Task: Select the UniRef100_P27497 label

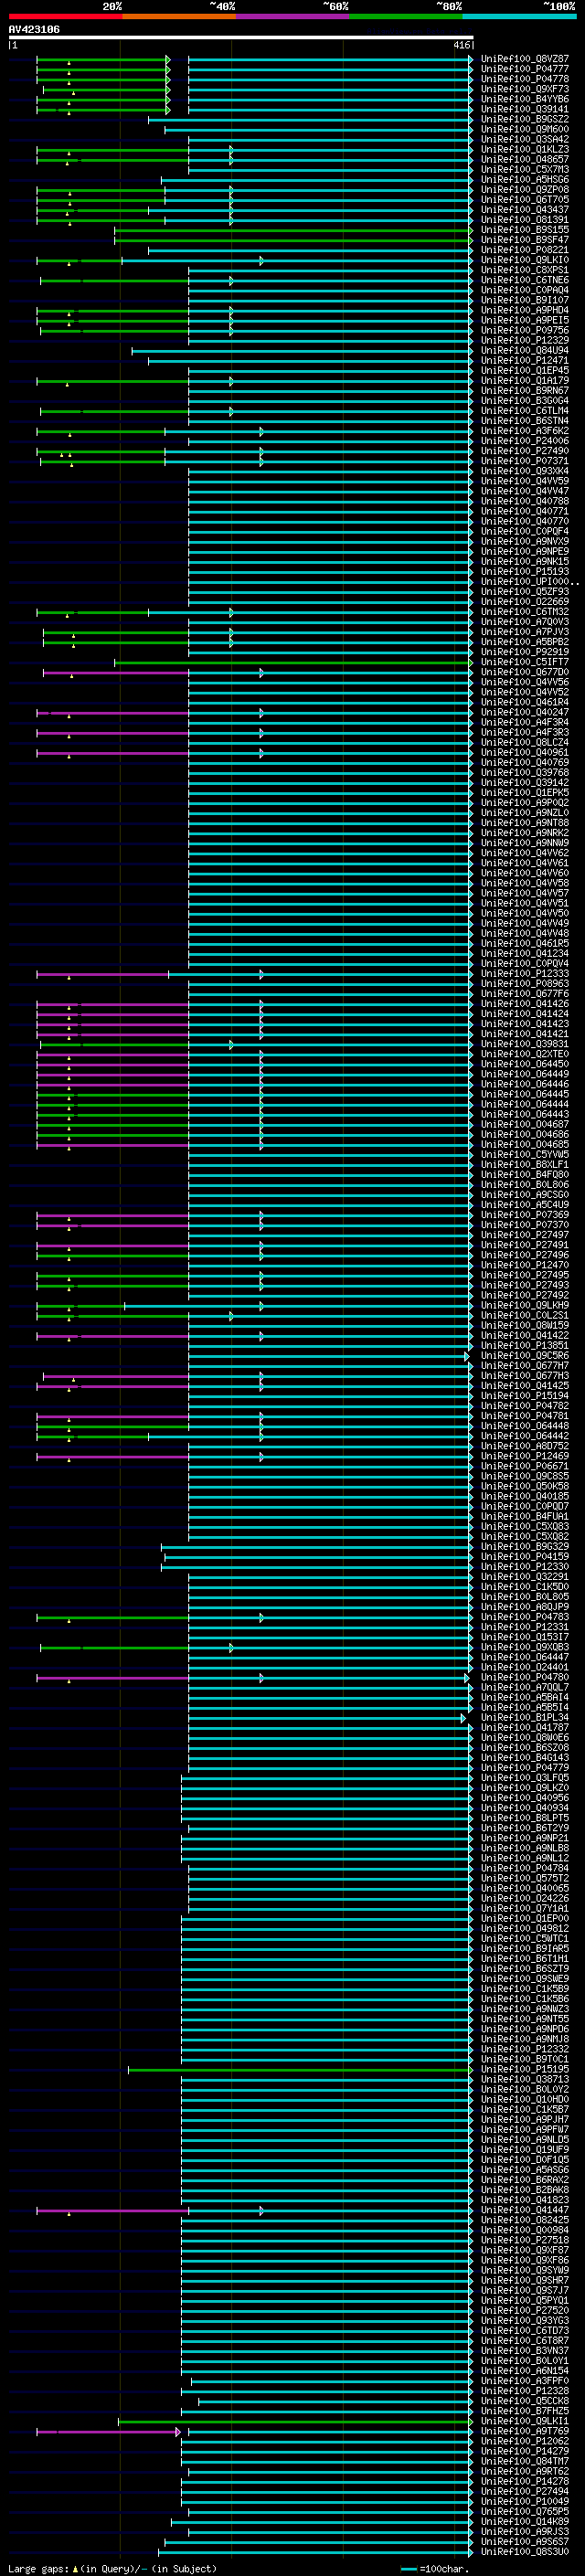Action: 524,1235
